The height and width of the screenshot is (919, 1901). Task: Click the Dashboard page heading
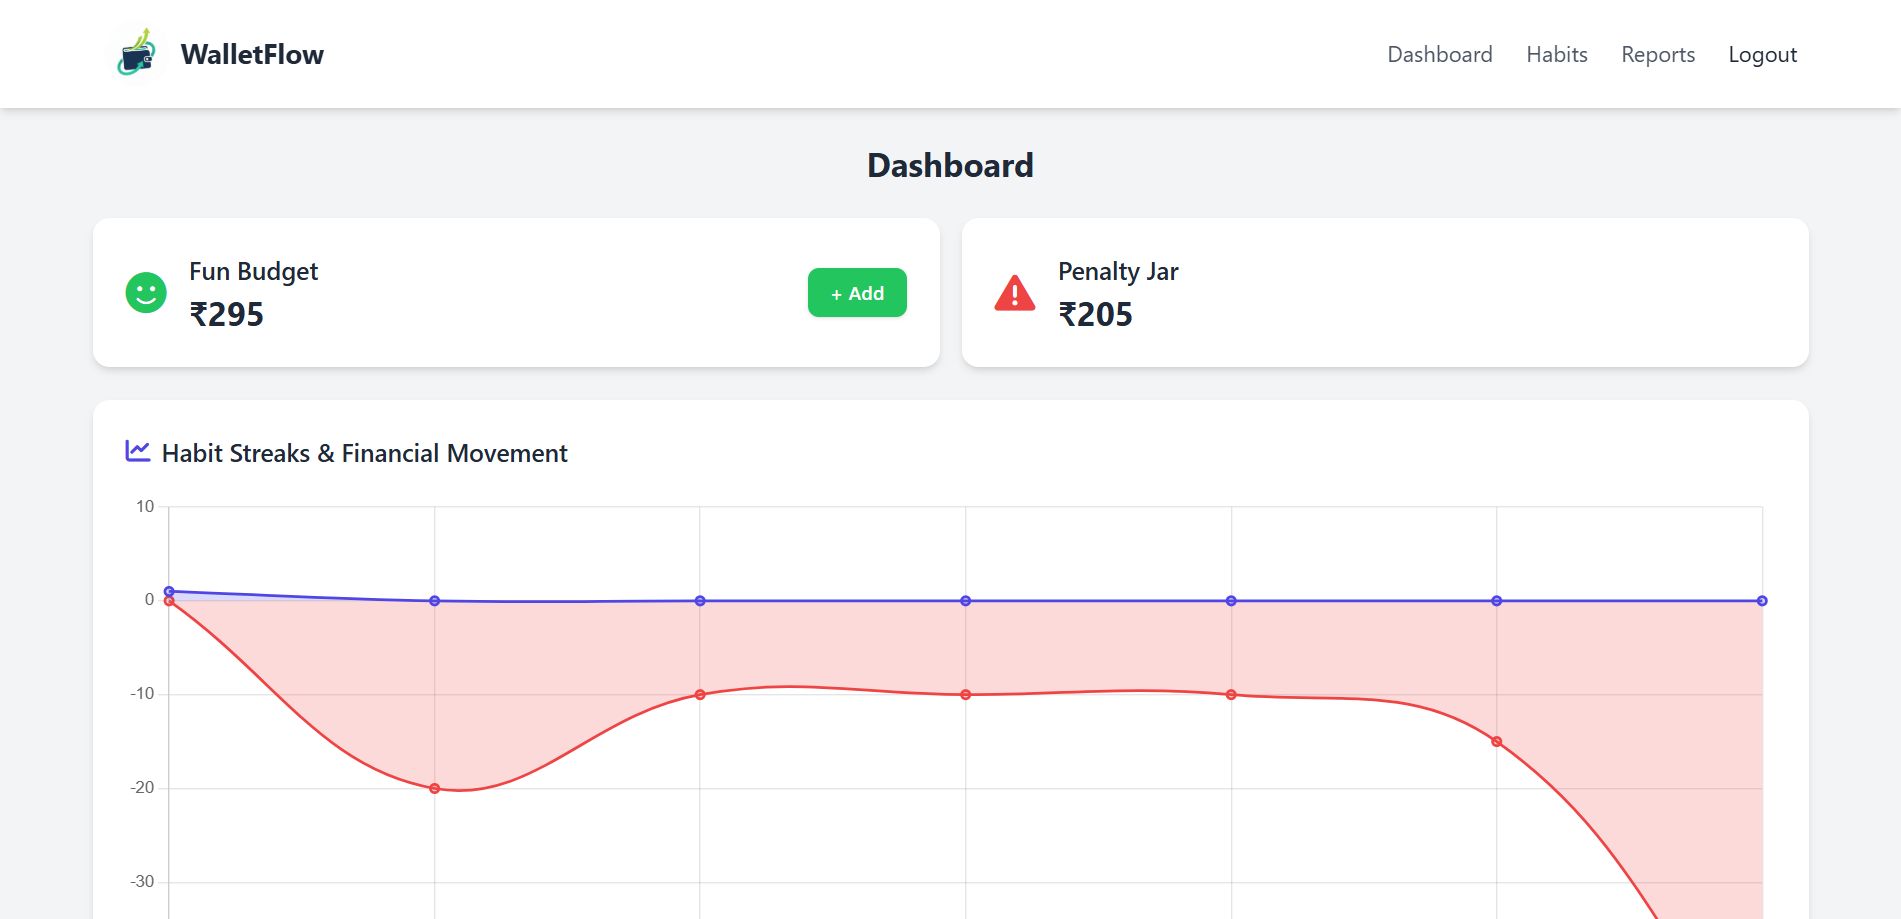coord(950,165)
